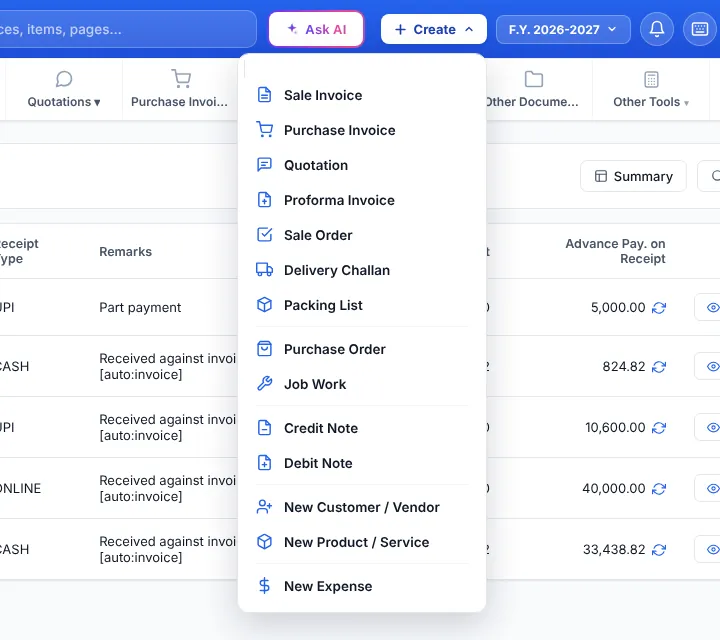Screen dimensions: 720x640
Task: Click the Quotation message icon in menu
Action: [x=264, y=164]
